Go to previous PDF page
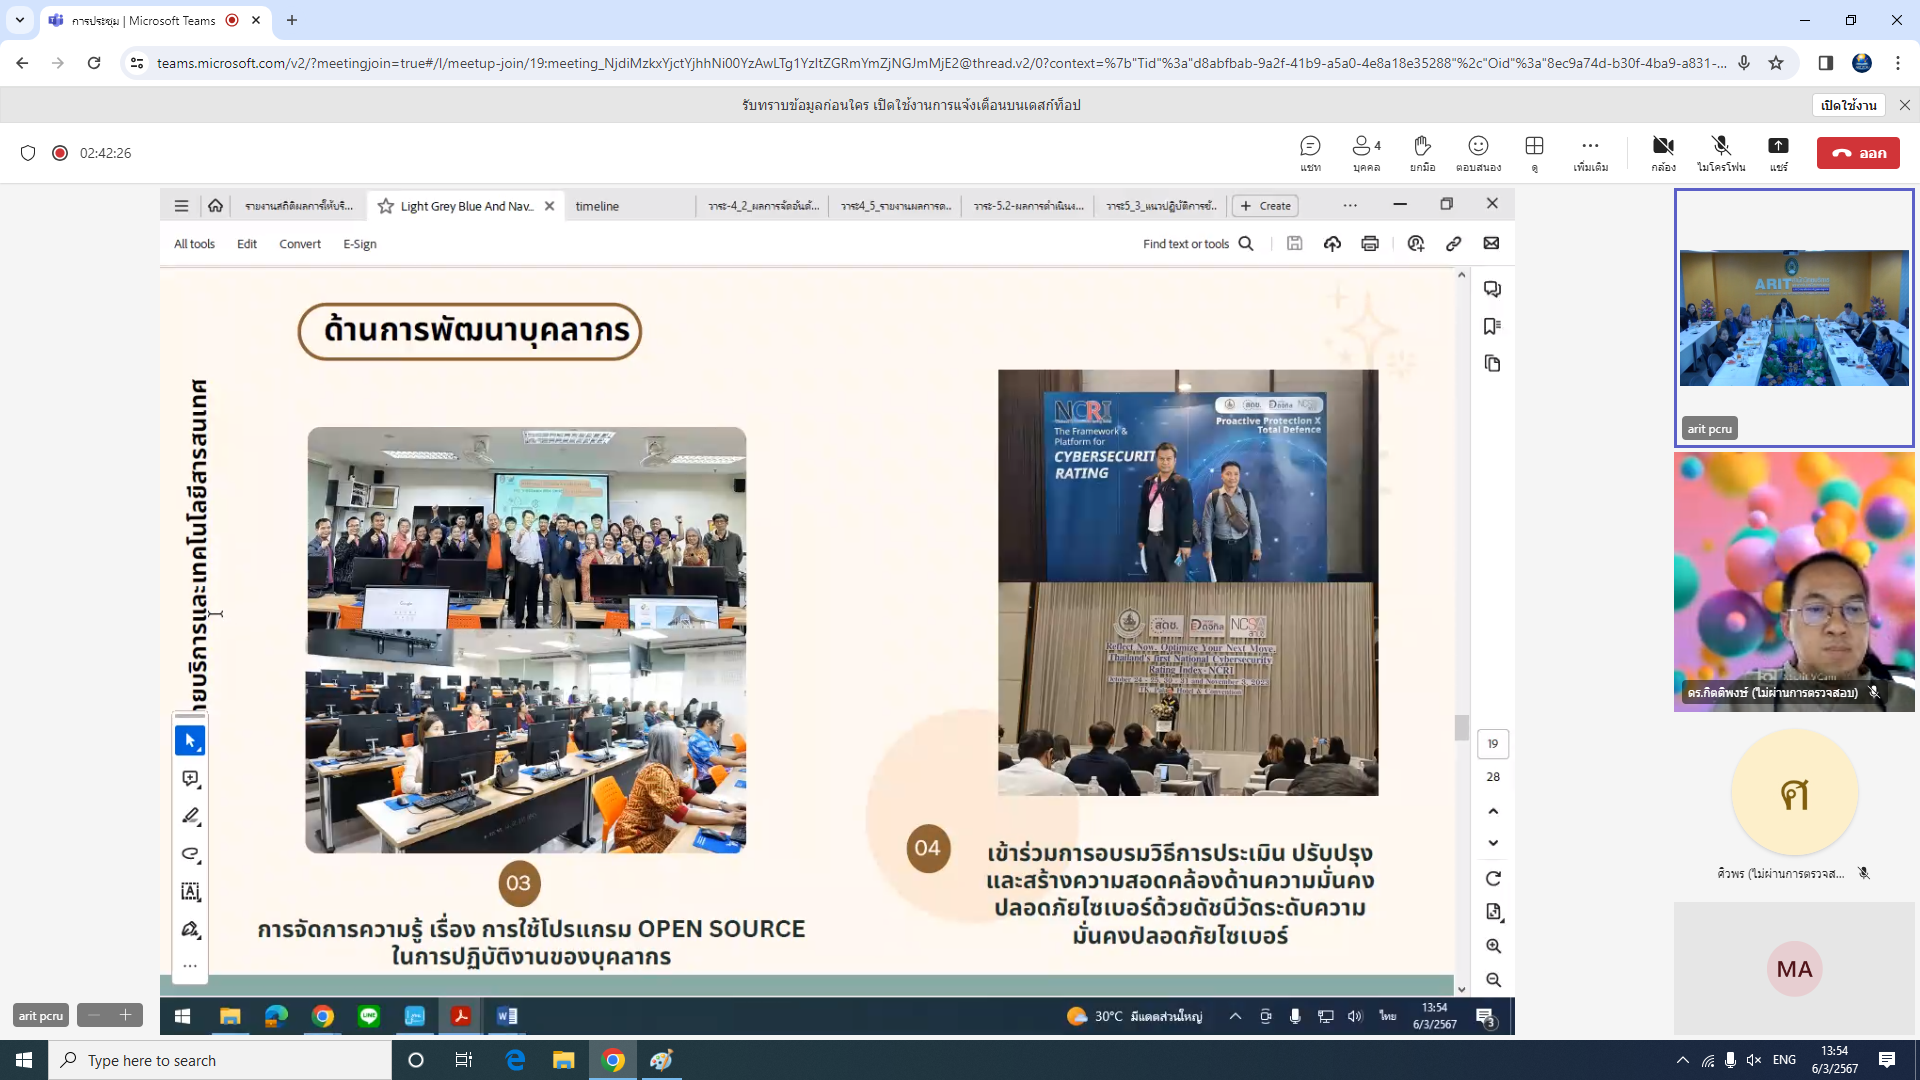1920x1080 pixels. point(1492,811)
